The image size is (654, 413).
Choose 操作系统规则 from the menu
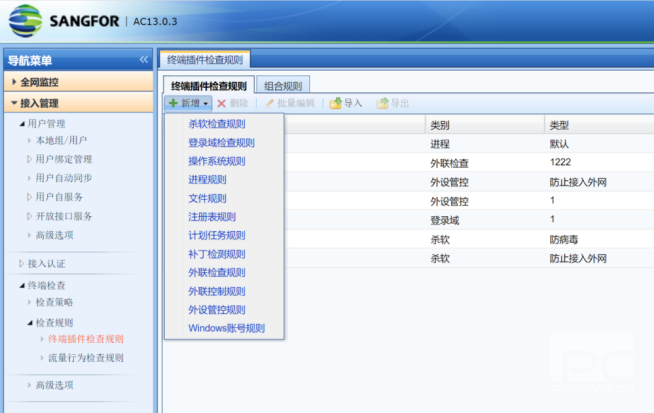(216, 161)
